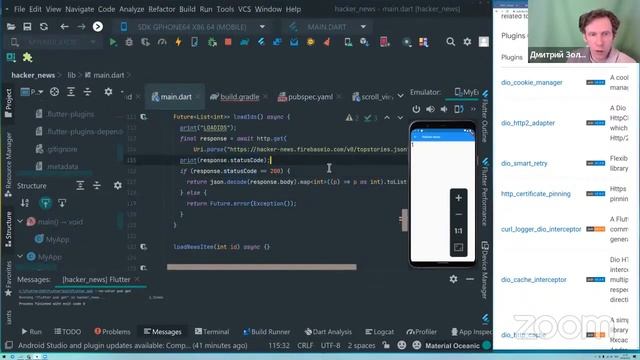640x360 pixels.
Task: Click the locate target icon in Project panel
Action: (54, 92)
